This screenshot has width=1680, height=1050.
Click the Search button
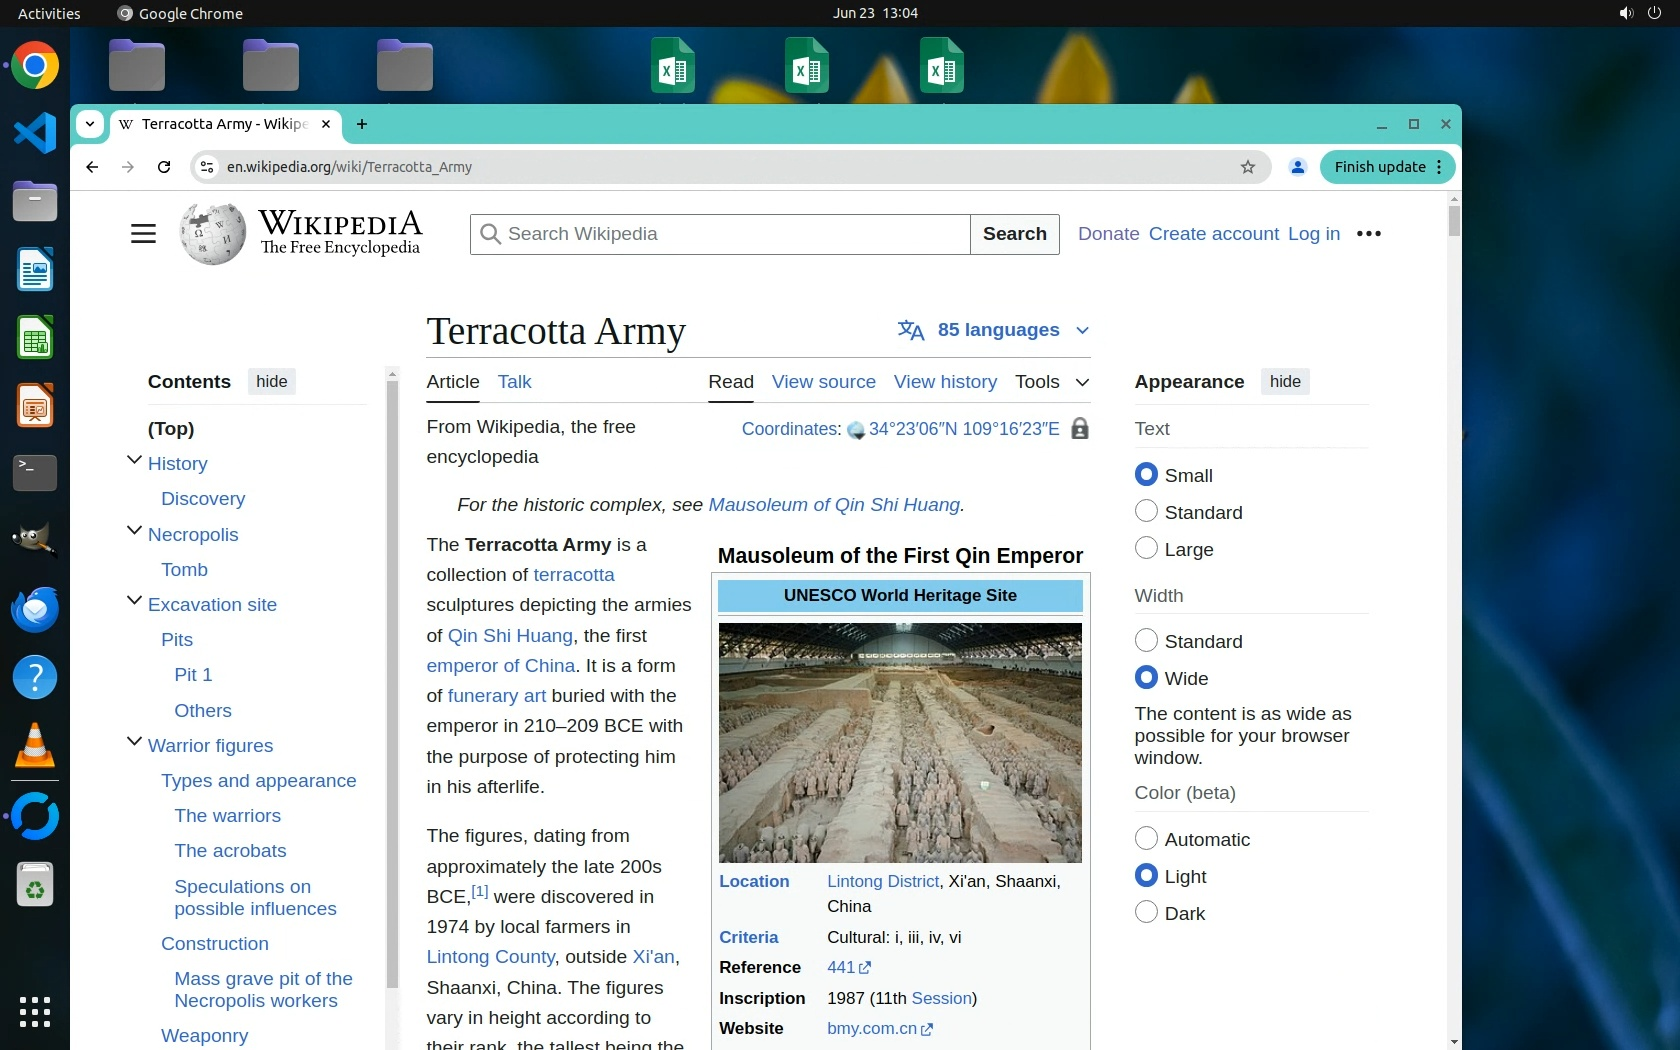(x=1014, y=234)
